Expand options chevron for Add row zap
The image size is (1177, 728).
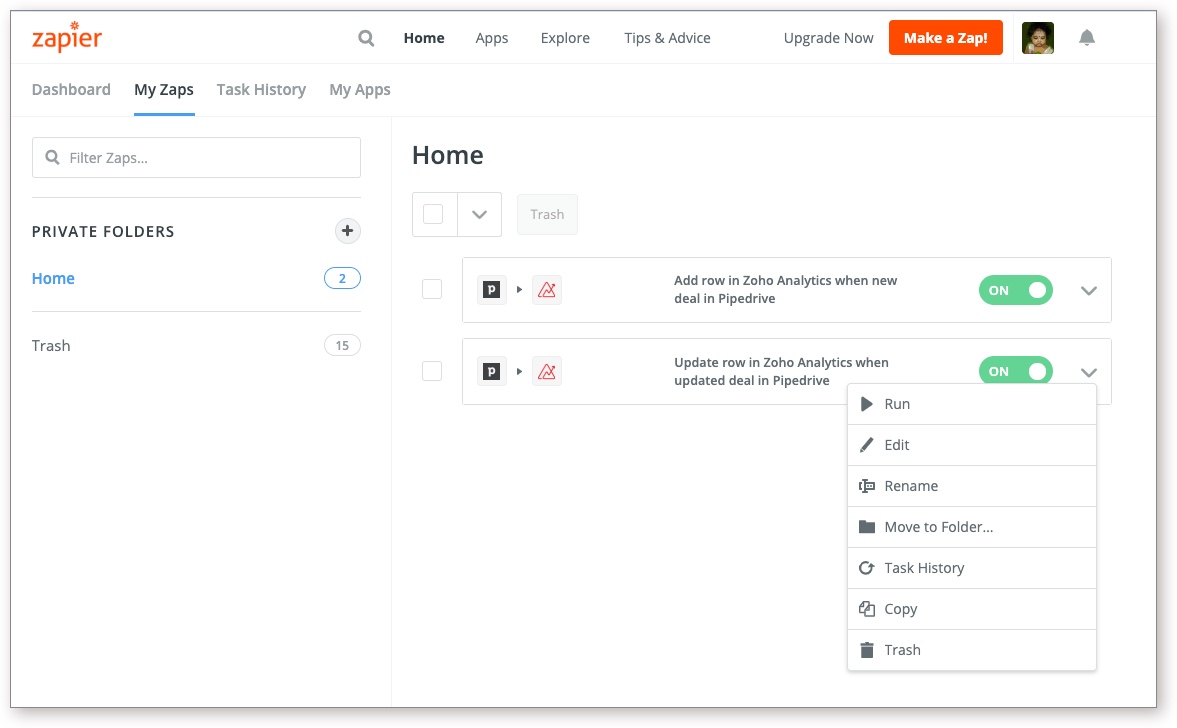click(1089, 291)
